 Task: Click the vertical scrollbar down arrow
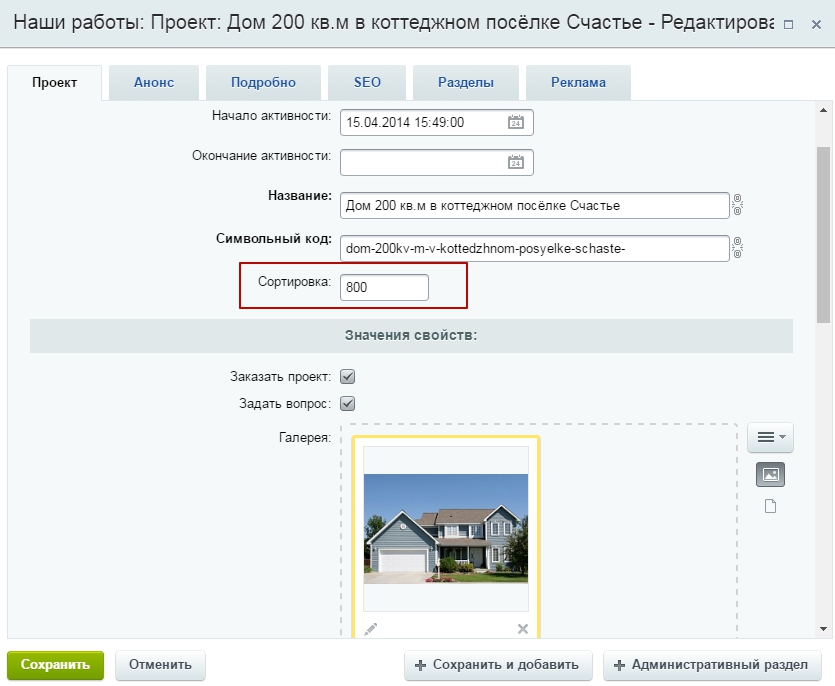(823, 629)
